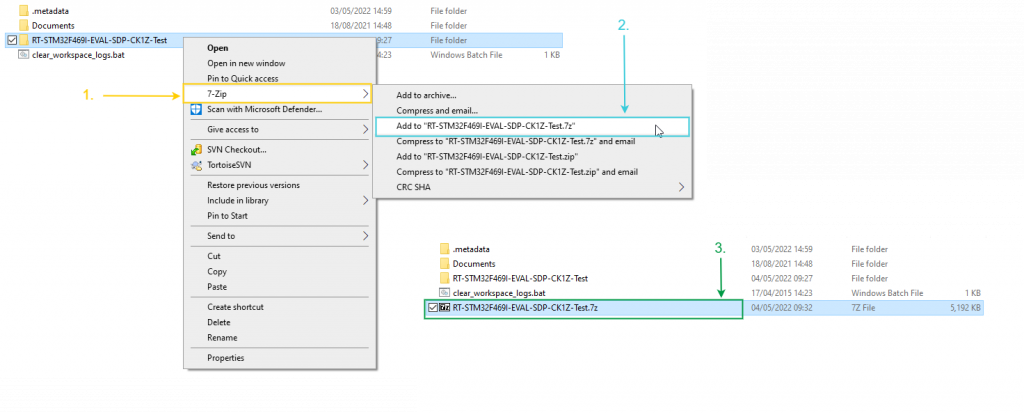Click the 7z archive file icon
The height and width of the screenshot is (413, 1024).
click(445, 307)
